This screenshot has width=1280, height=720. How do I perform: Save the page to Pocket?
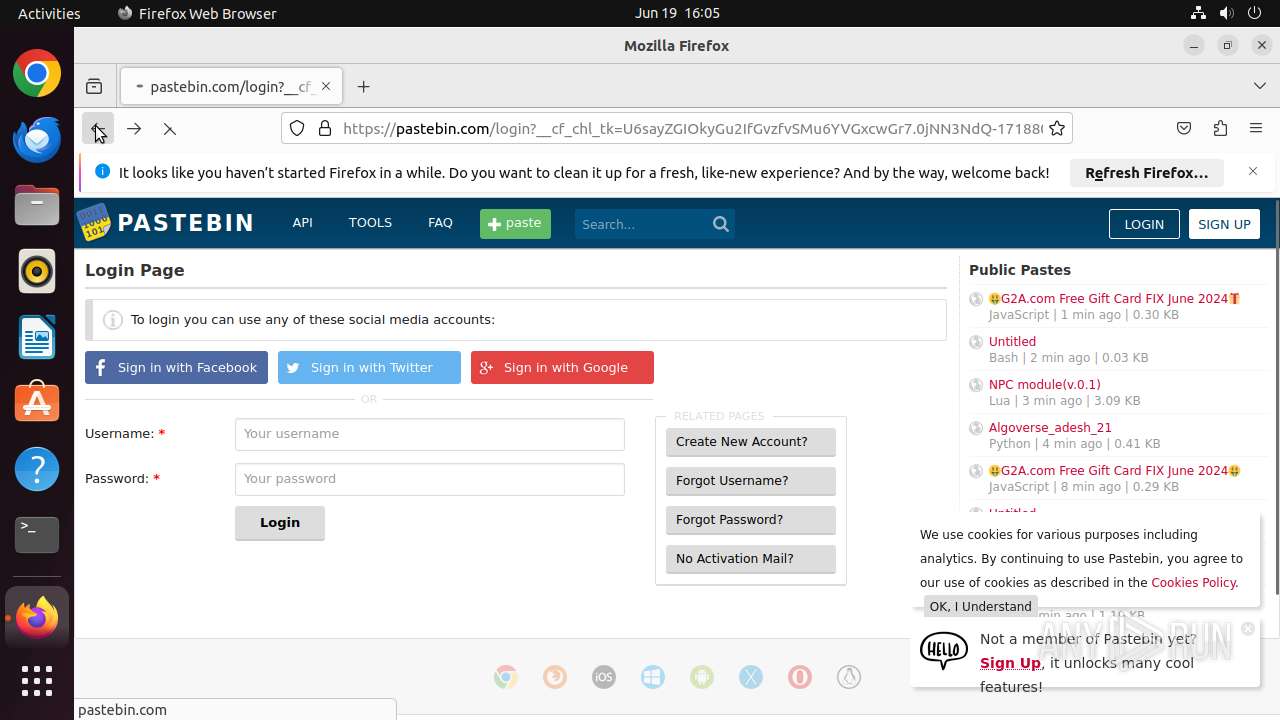(x=1184, y=128)
